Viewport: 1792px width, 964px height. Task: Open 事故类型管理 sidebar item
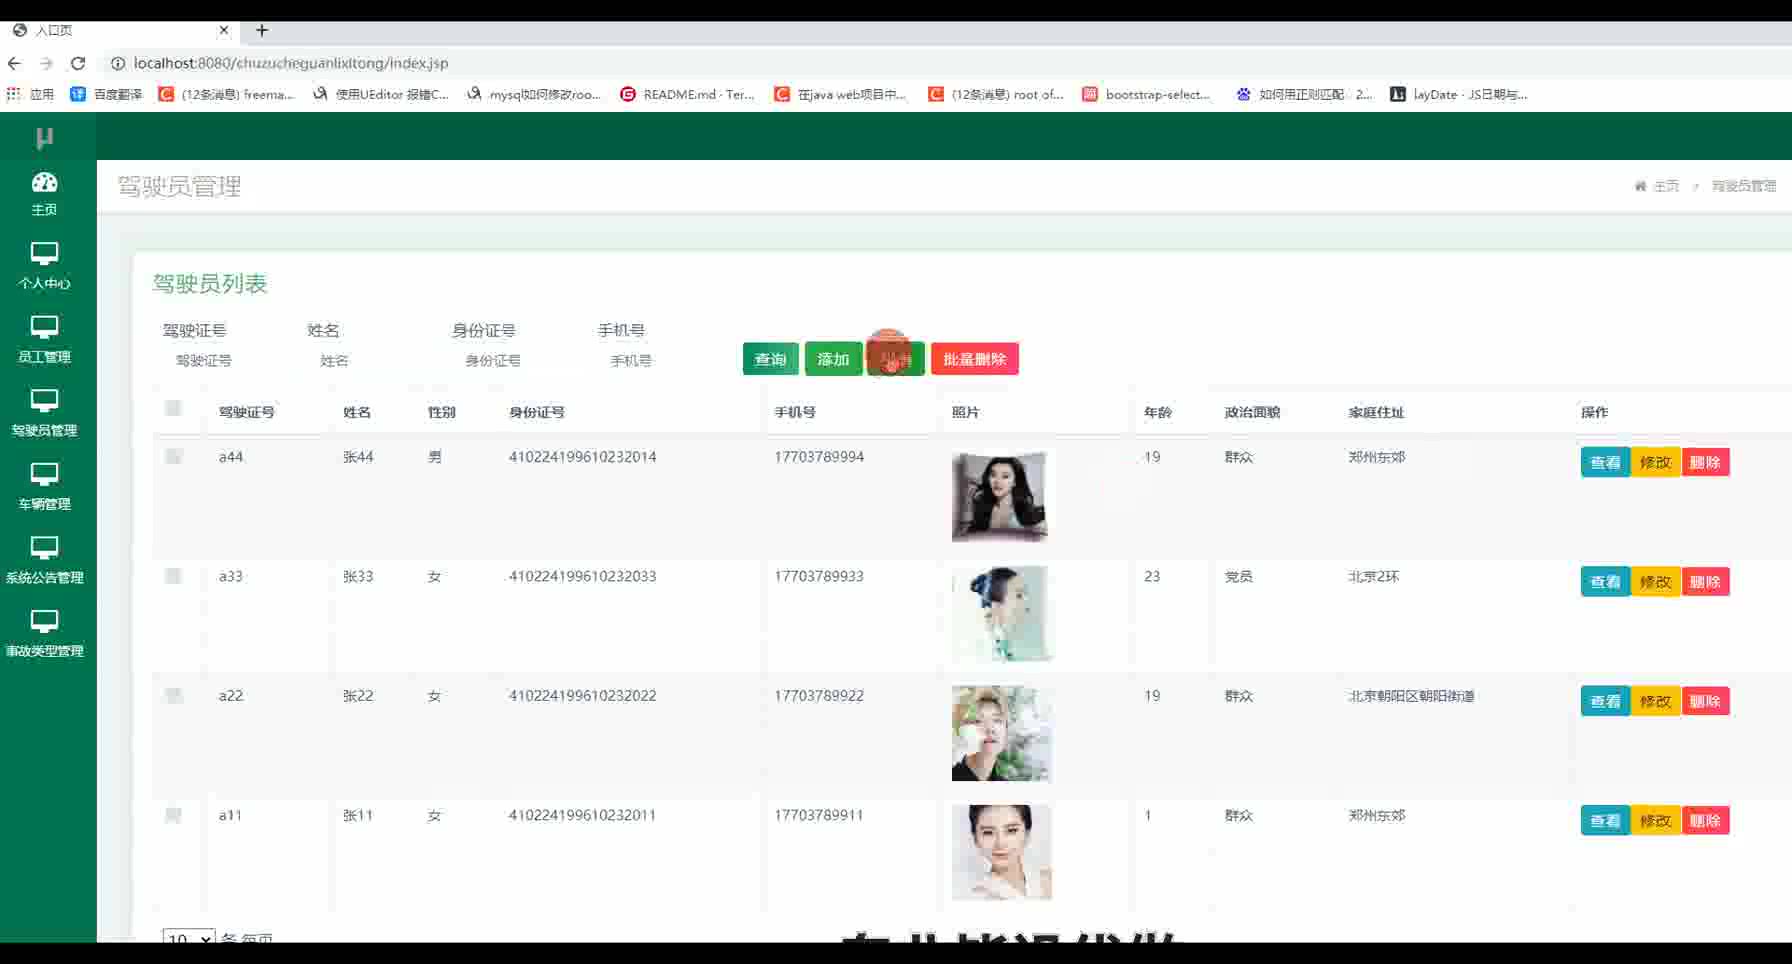click(44, 634)
